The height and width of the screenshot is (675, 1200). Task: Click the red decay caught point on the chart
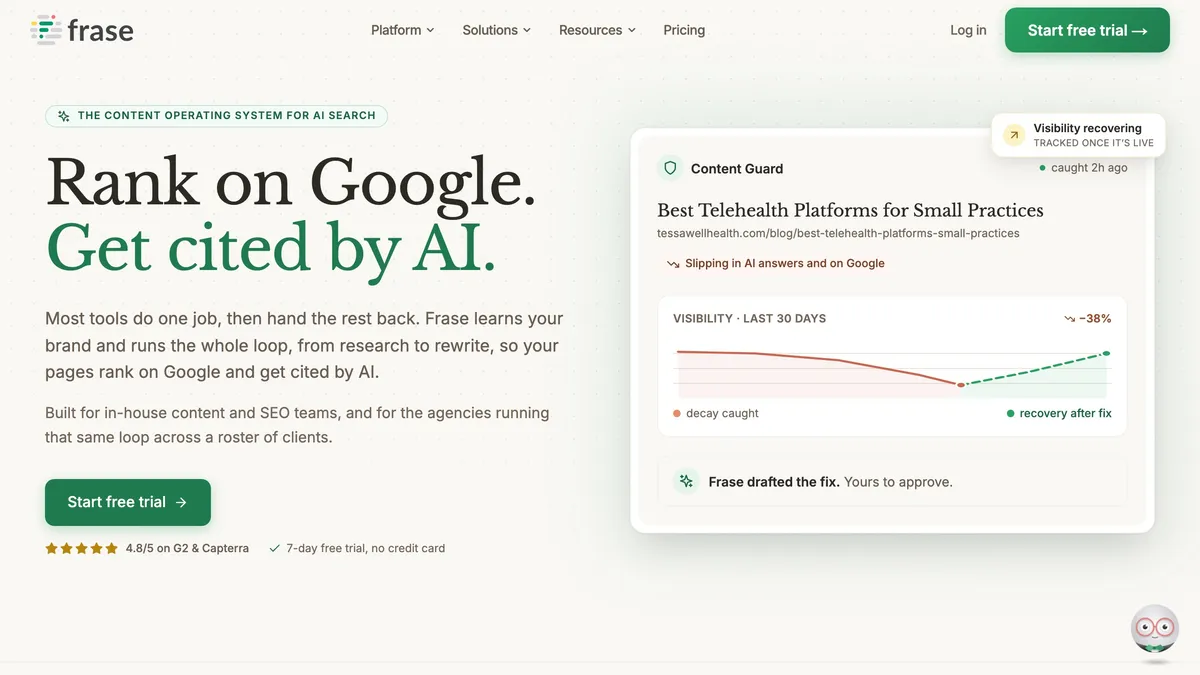click(x=961, y=385)
